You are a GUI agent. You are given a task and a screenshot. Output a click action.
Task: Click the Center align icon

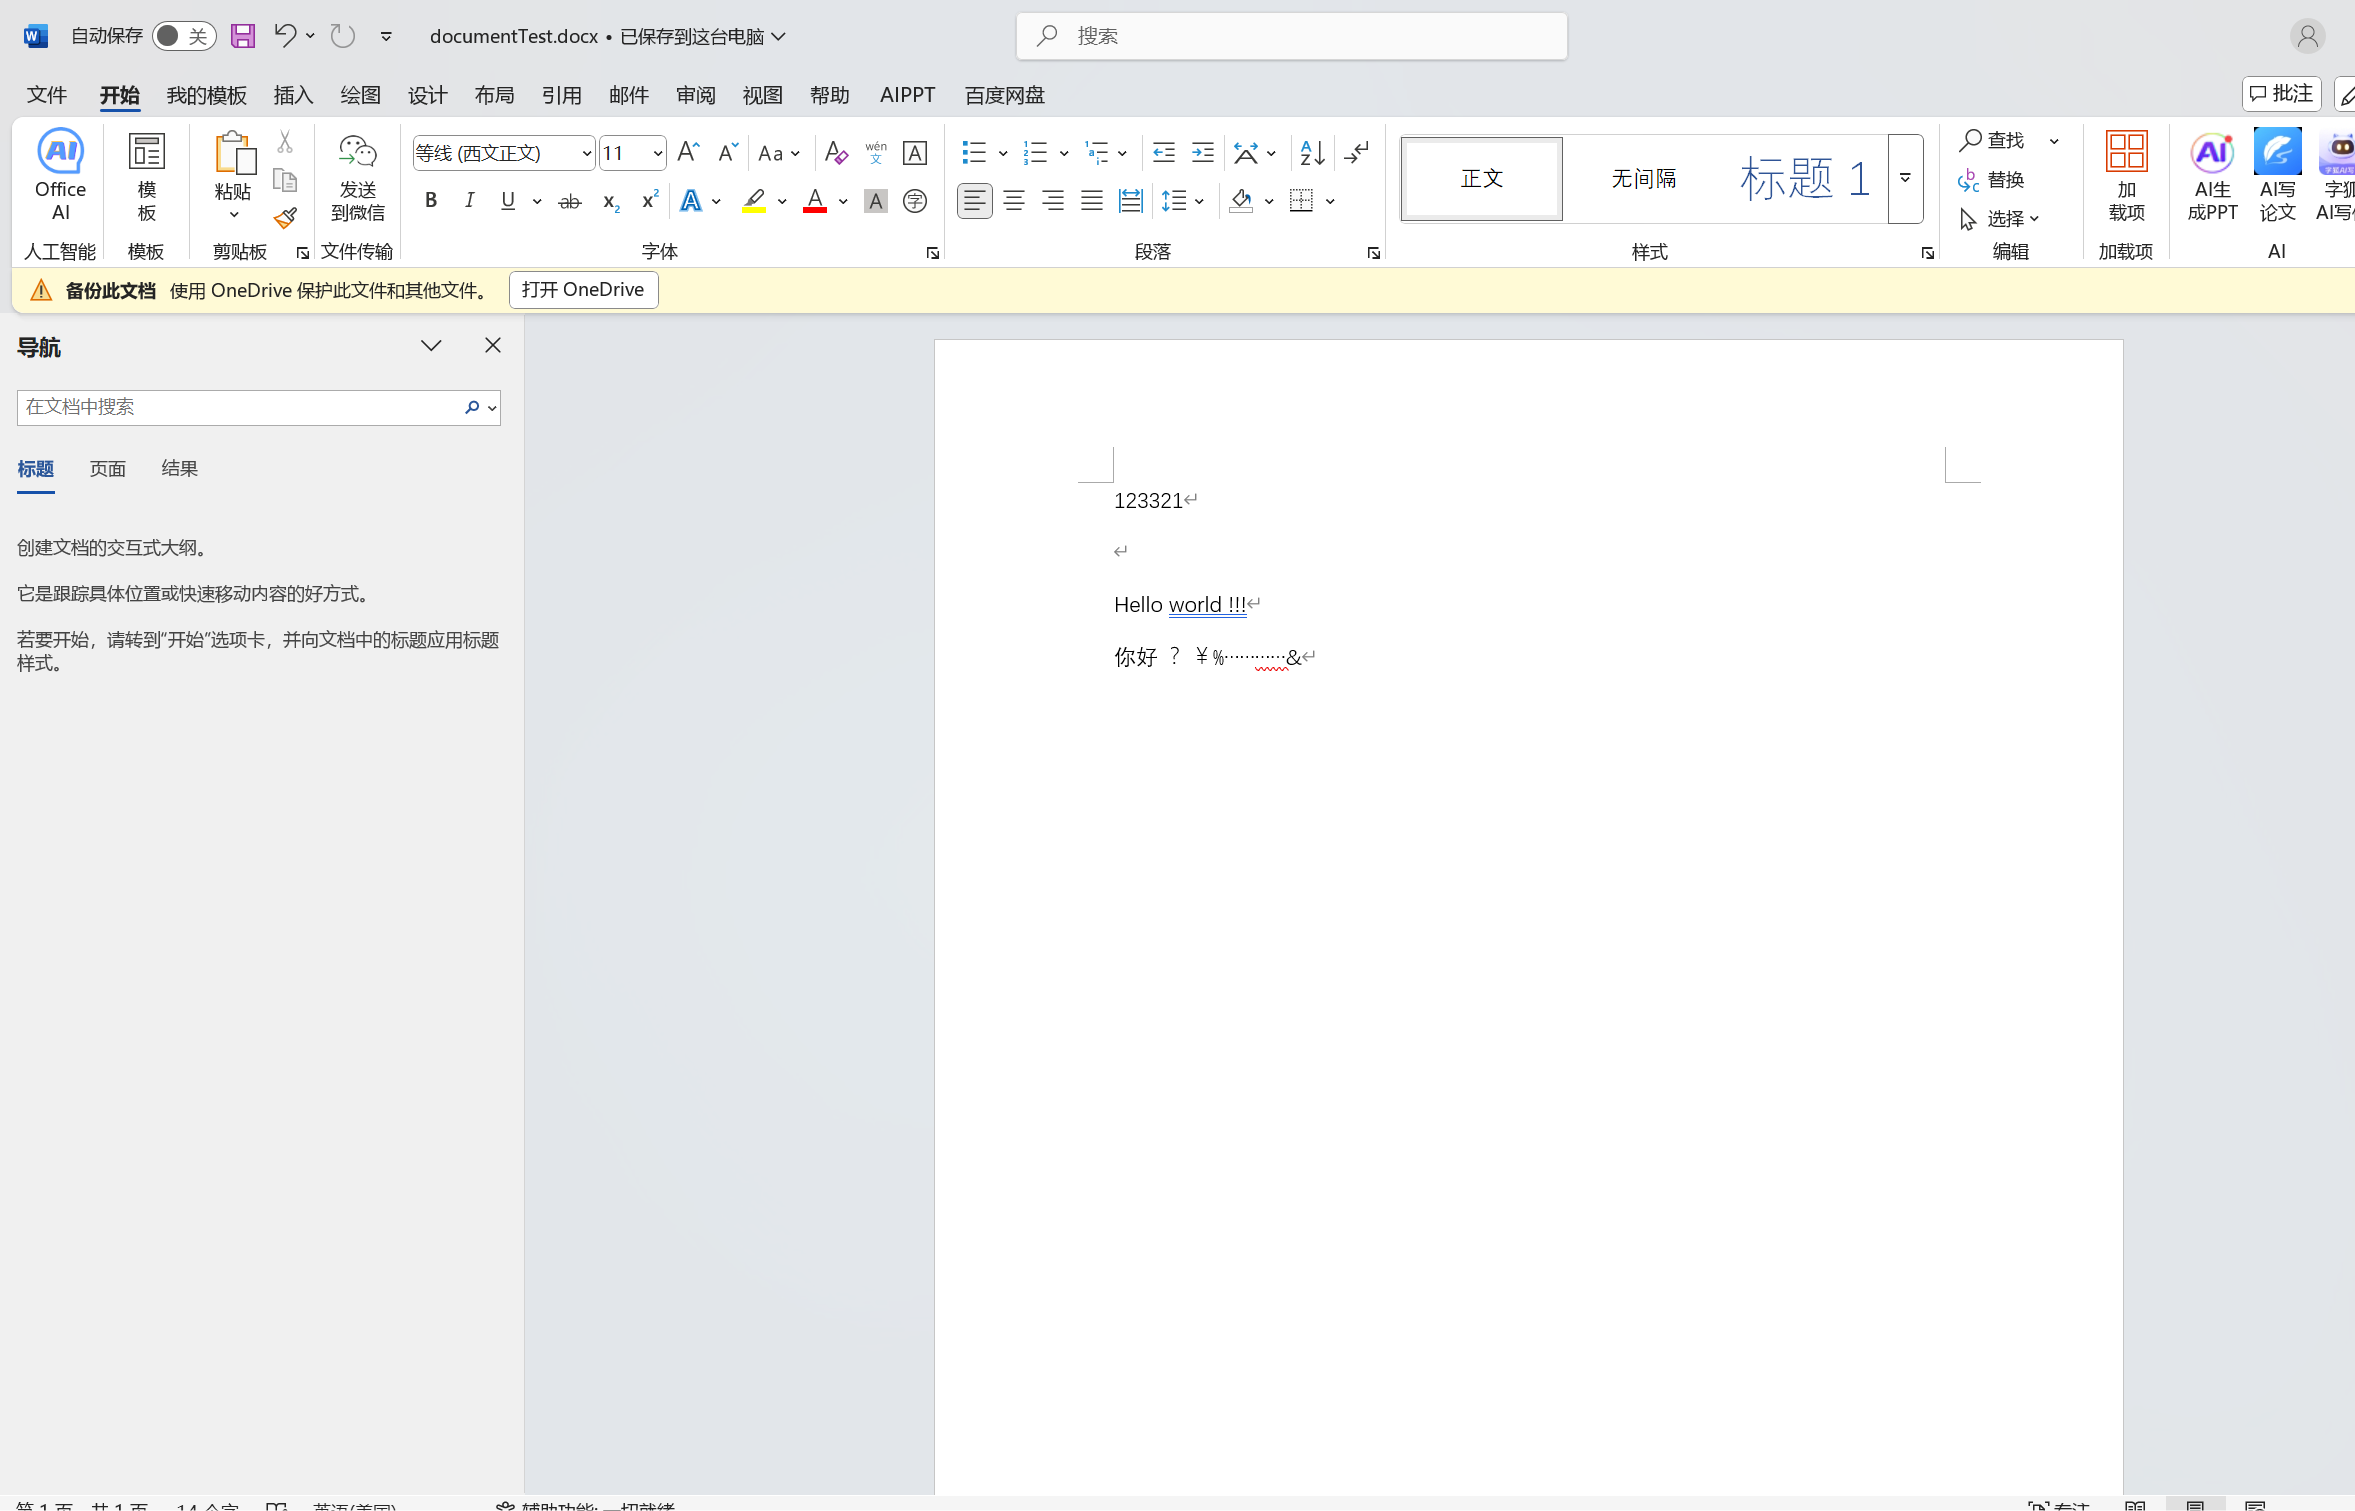click(1013, 201)
